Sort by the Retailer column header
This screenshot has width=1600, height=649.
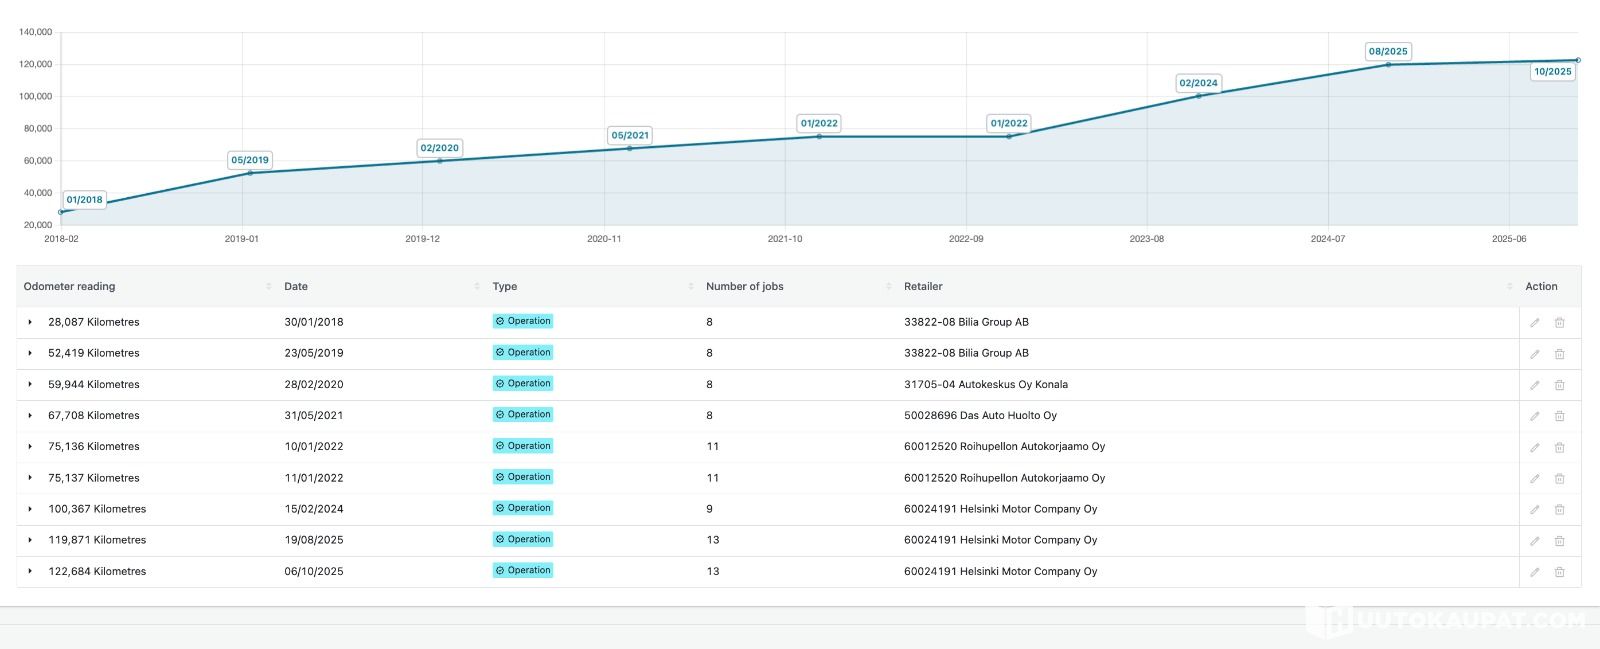click(923, 286)
